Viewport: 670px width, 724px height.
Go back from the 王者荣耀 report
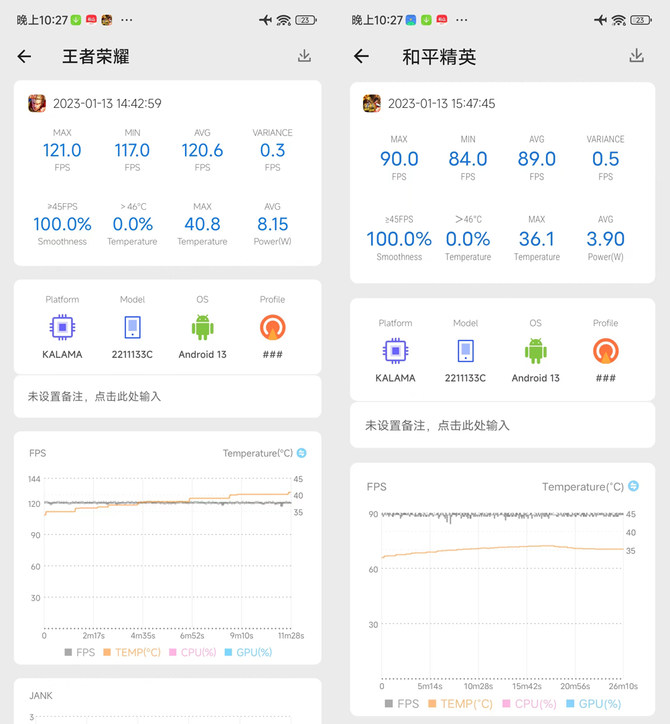coord(24,57)
